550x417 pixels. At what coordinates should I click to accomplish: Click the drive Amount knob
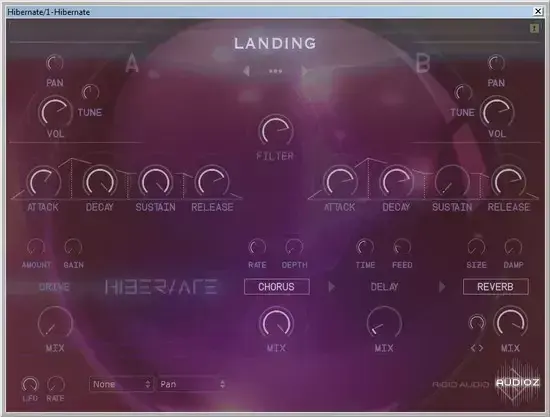(36, 247)
